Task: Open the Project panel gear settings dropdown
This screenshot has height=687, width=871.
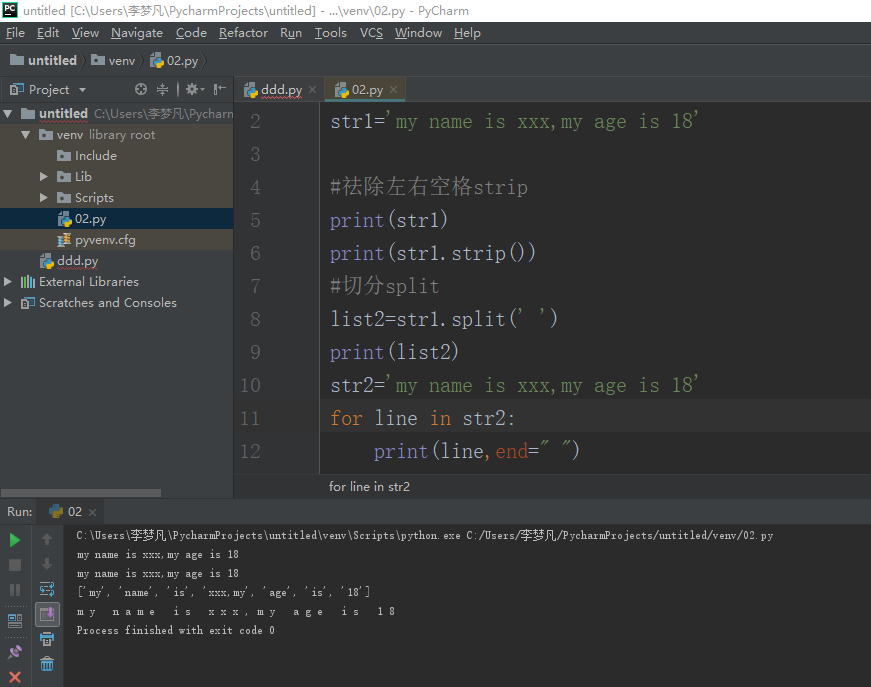Action: pyautogui.click(x=193, y=89)
